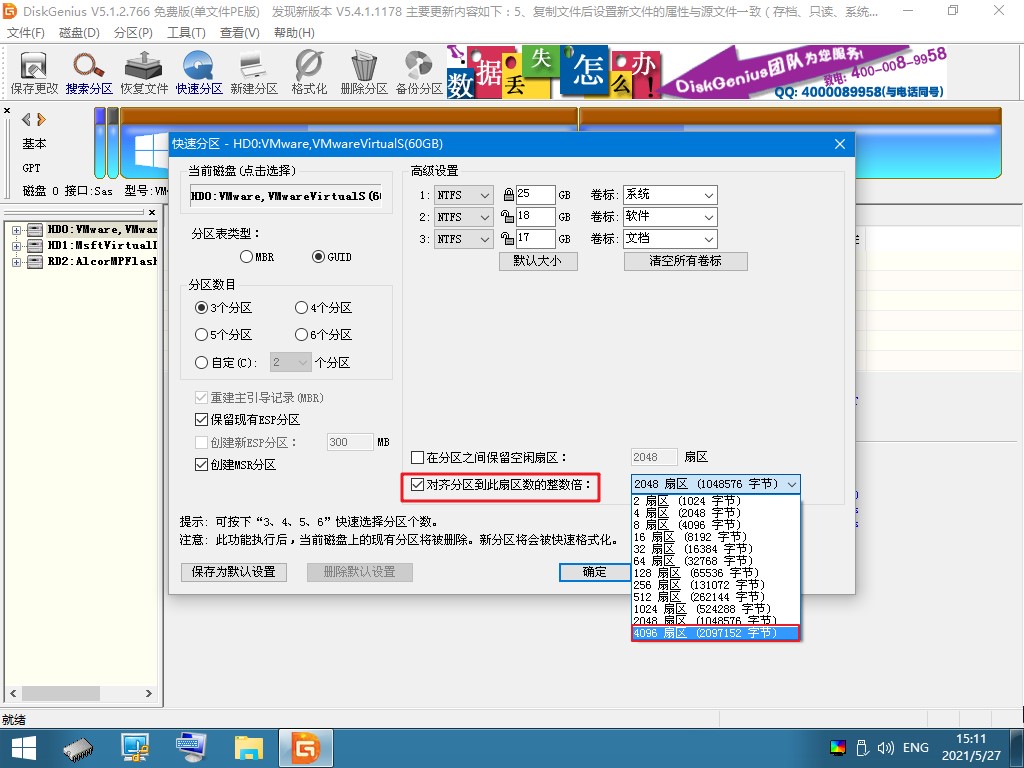Viewport: 1024px width, 768px height.
Task: Expand HD1:MsftVirtual tree node
Action: point(16,246)
